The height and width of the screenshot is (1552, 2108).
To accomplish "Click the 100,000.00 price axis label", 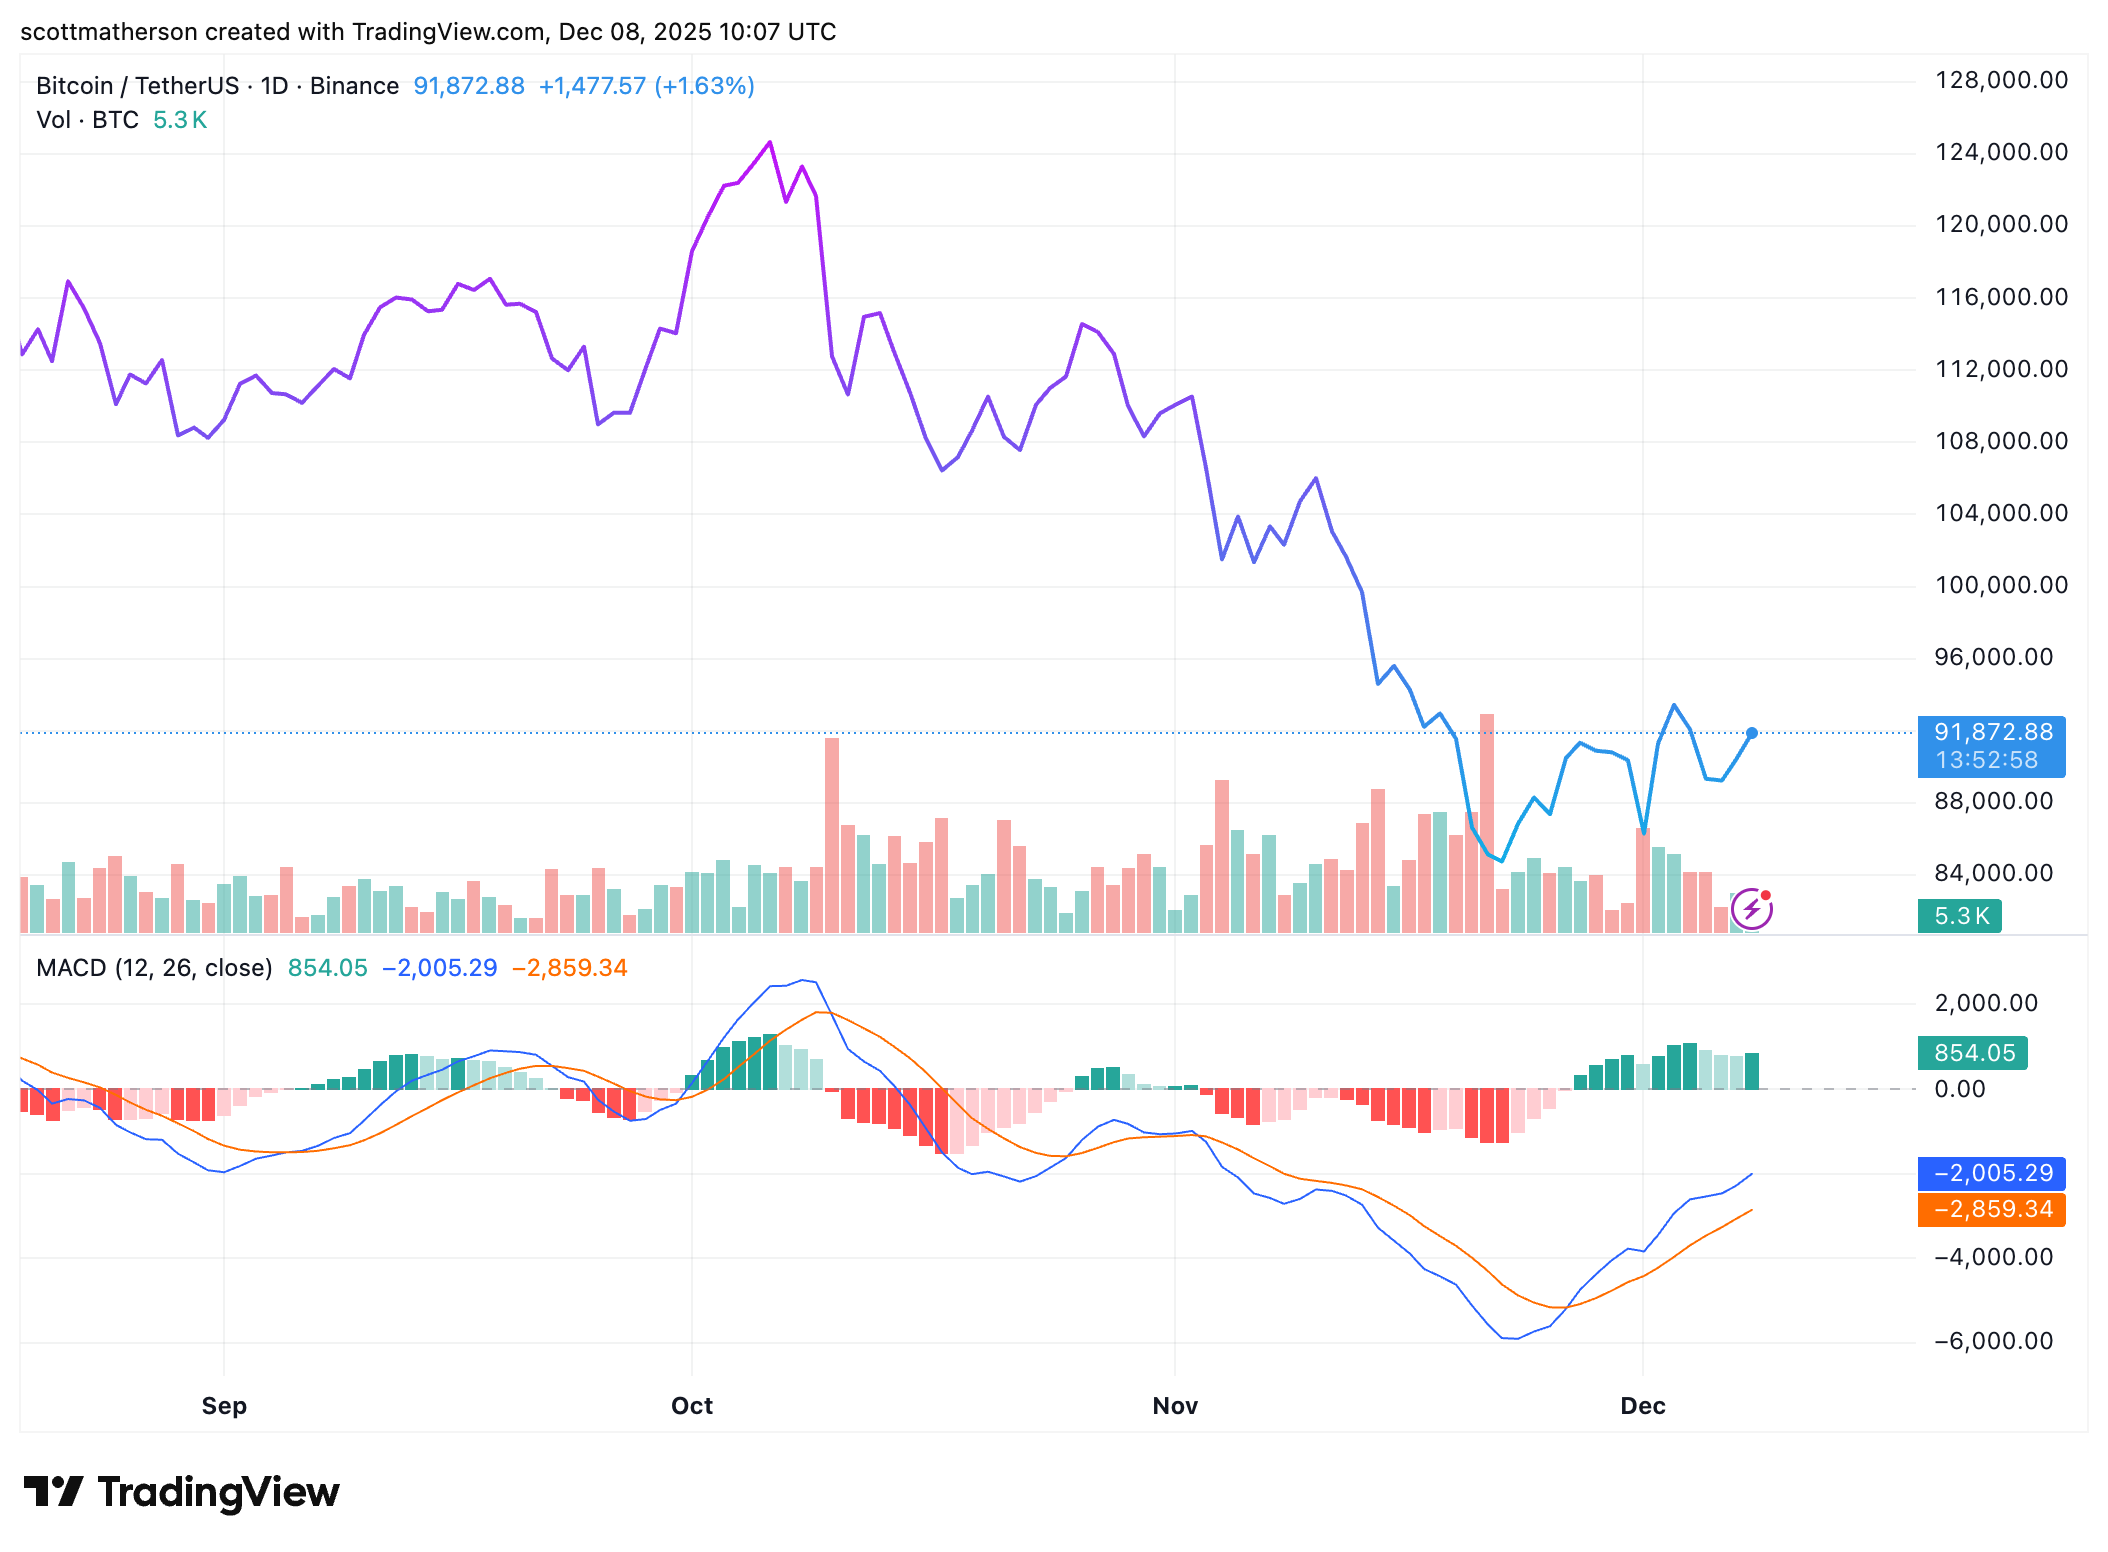I will [2001, 585].
